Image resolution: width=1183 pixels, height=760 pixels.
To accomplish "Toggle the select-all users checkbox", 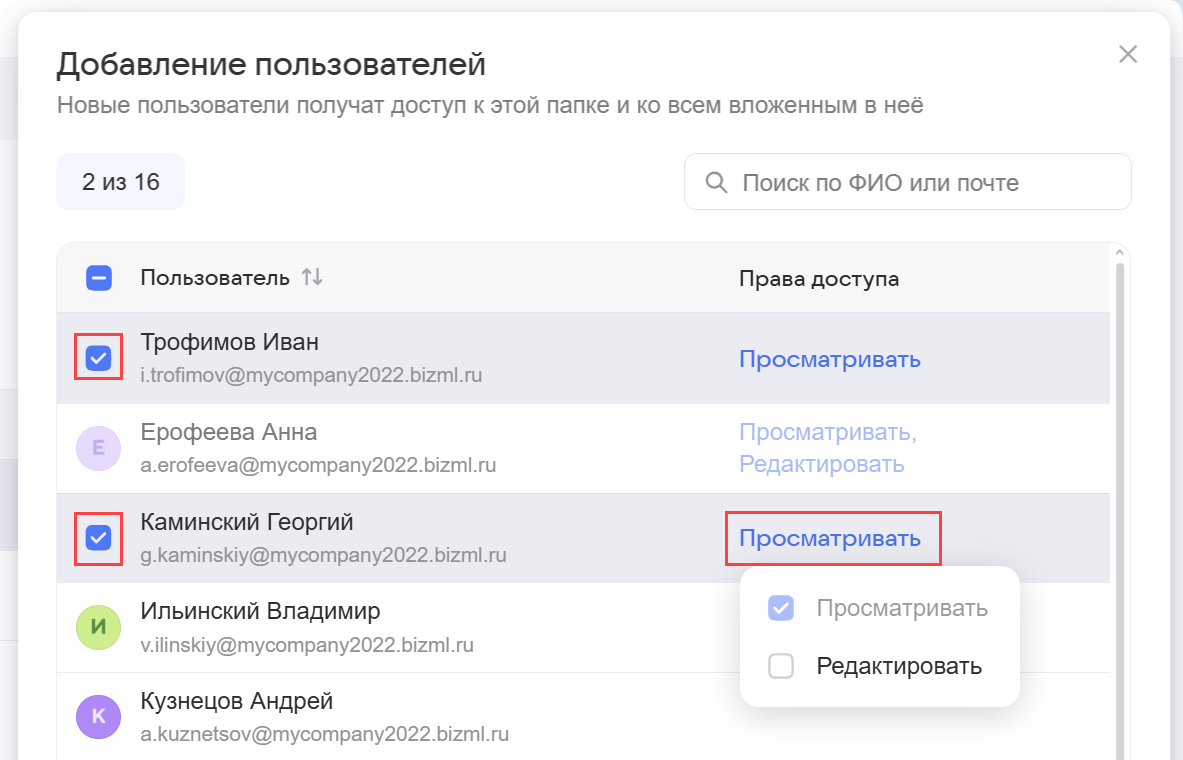I will 99,278.
